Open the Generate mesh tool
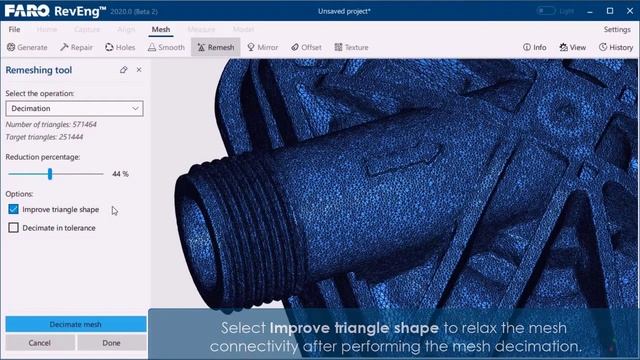640x360 pixels. pos(27,47)
